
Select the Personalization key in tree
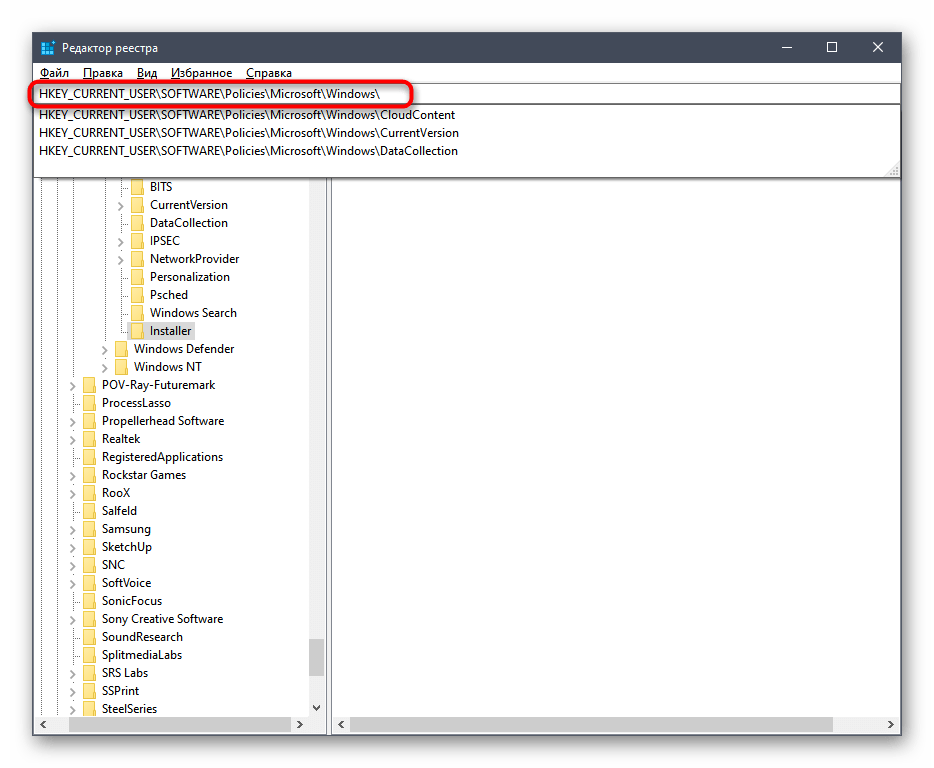(x=189, y=277)
